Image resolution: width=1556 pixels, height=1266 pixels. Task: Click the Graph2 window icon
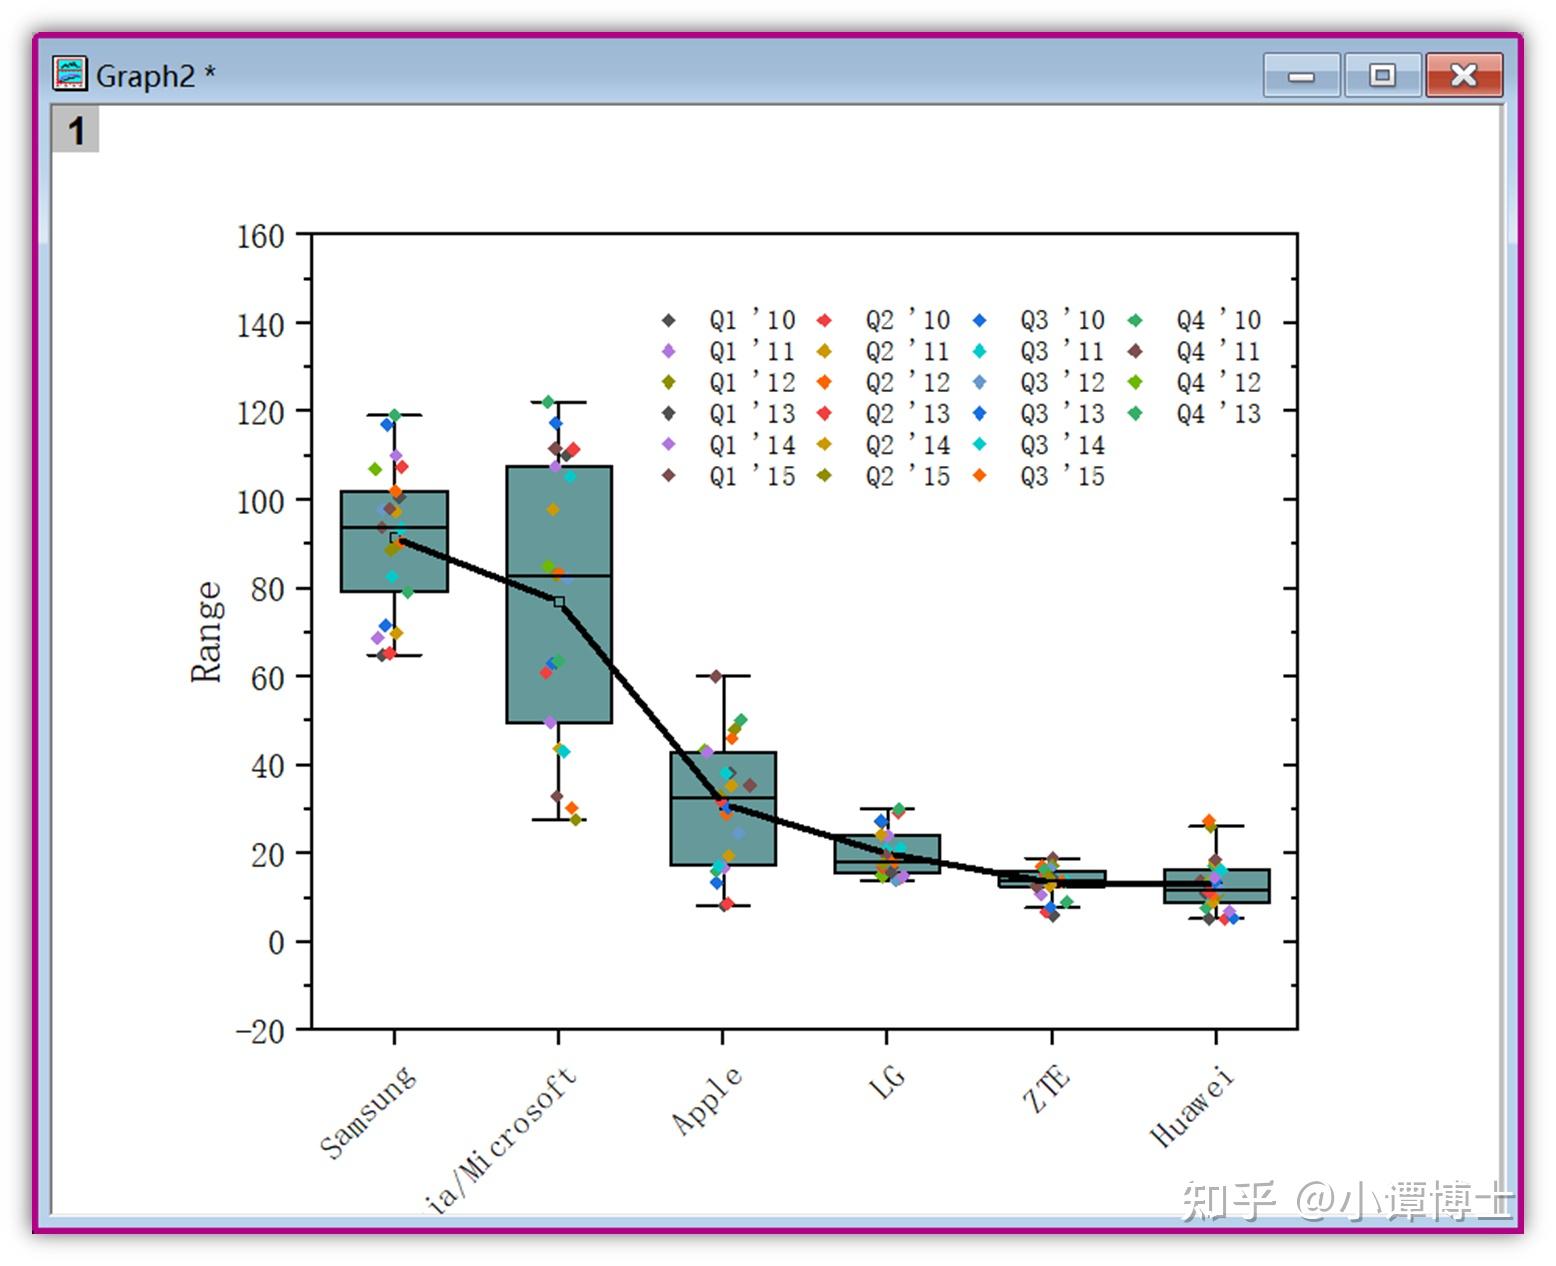coord(70,73)
